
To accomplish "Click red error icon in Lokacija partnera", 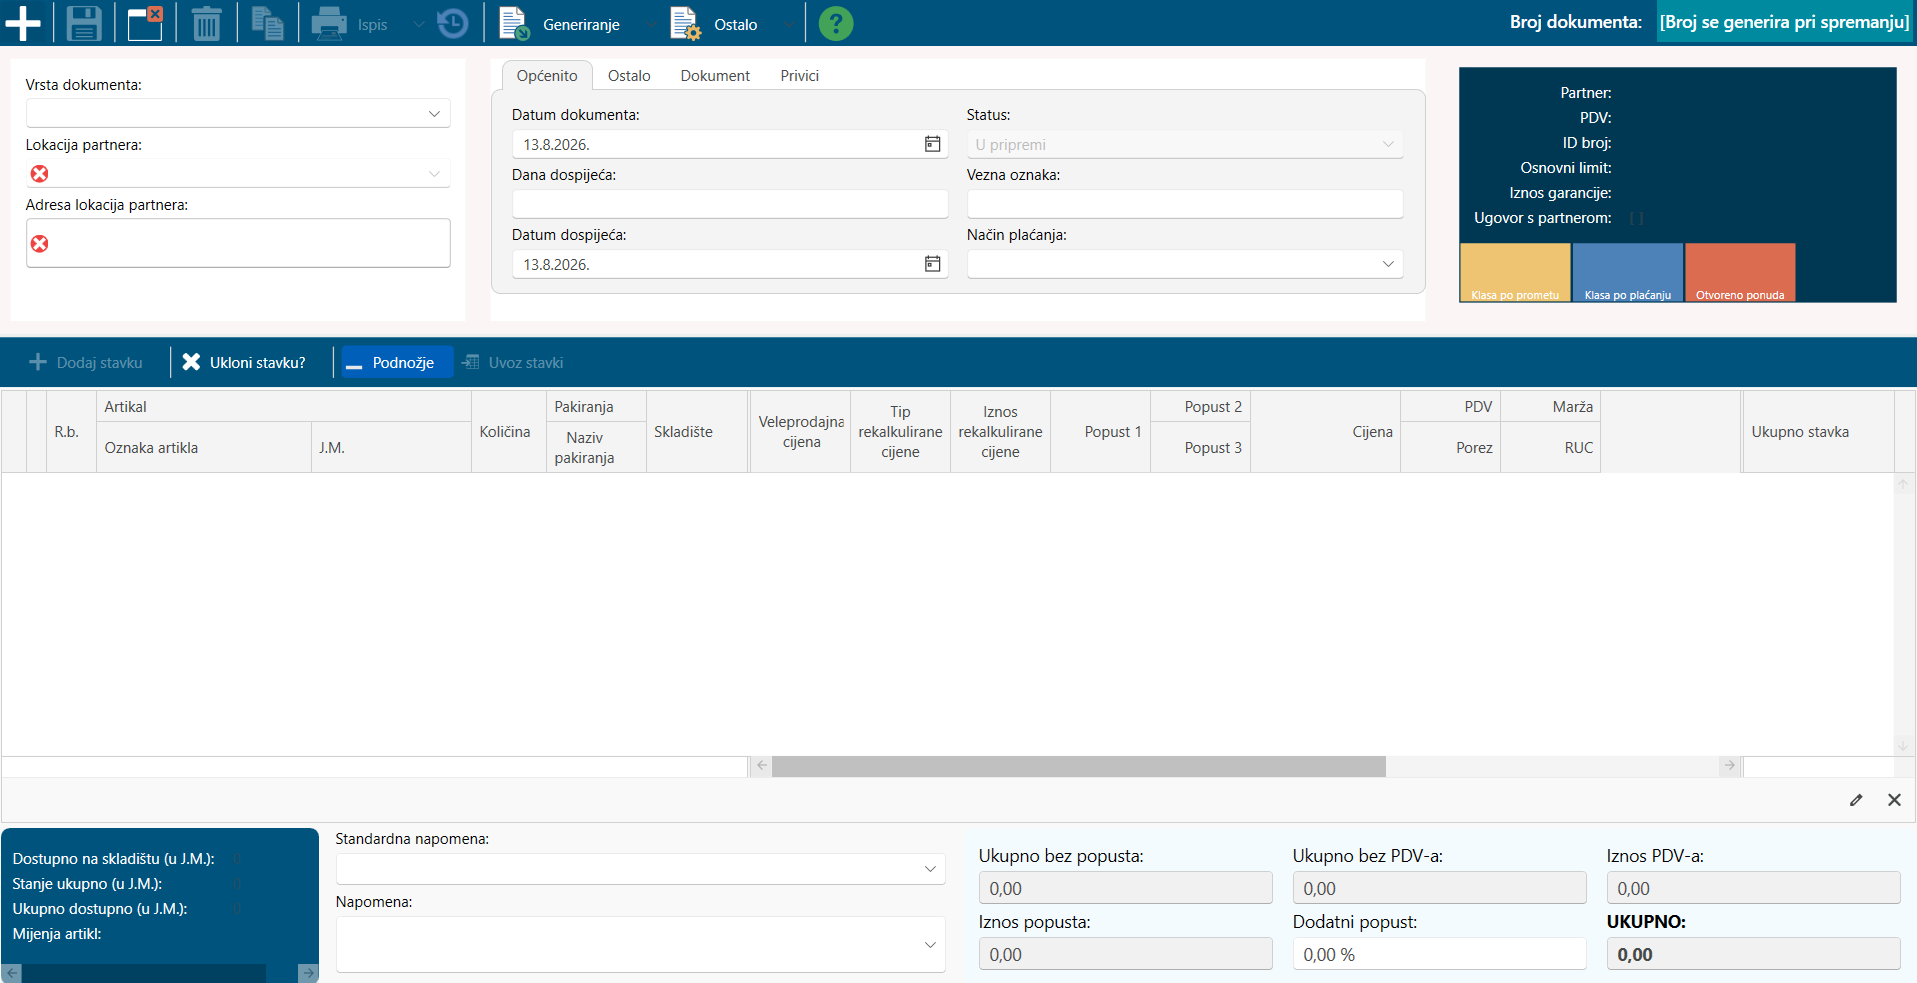I will pyautogui.click(x=39, y=174).
